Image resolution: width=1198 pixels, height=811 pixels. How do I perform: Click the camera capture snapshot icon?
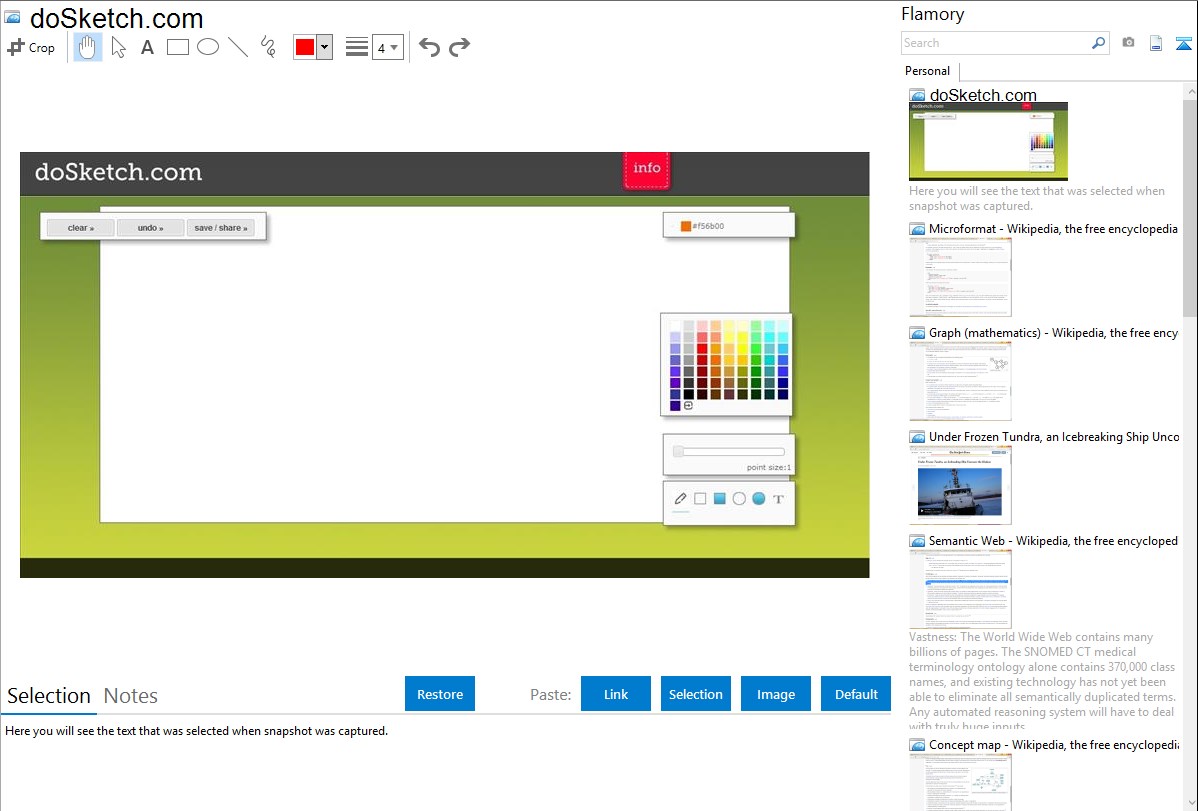coord(1128,43)
